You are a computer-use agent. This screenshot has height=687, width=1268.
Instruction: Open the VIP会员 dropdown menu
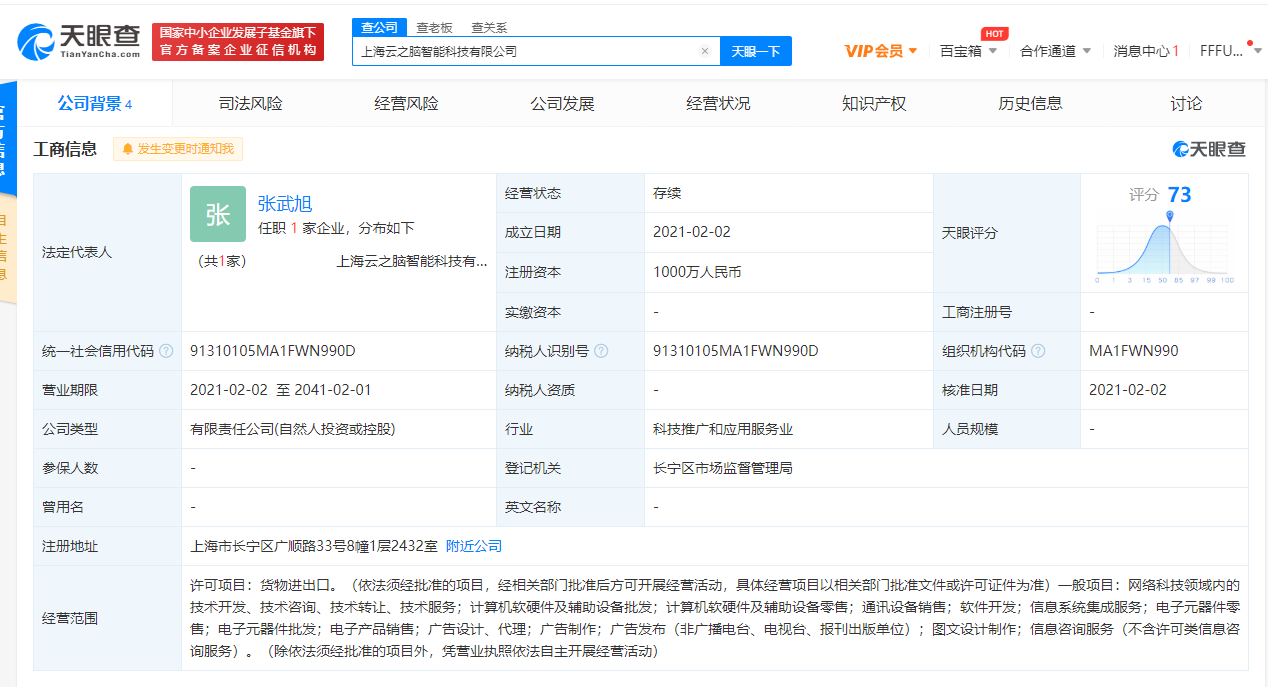coord(877,51)
